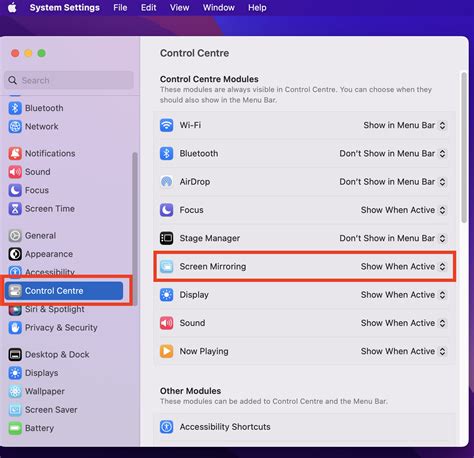Open the System Settings menu
This screenshot has height=458, width=474.
pos(65,7)
